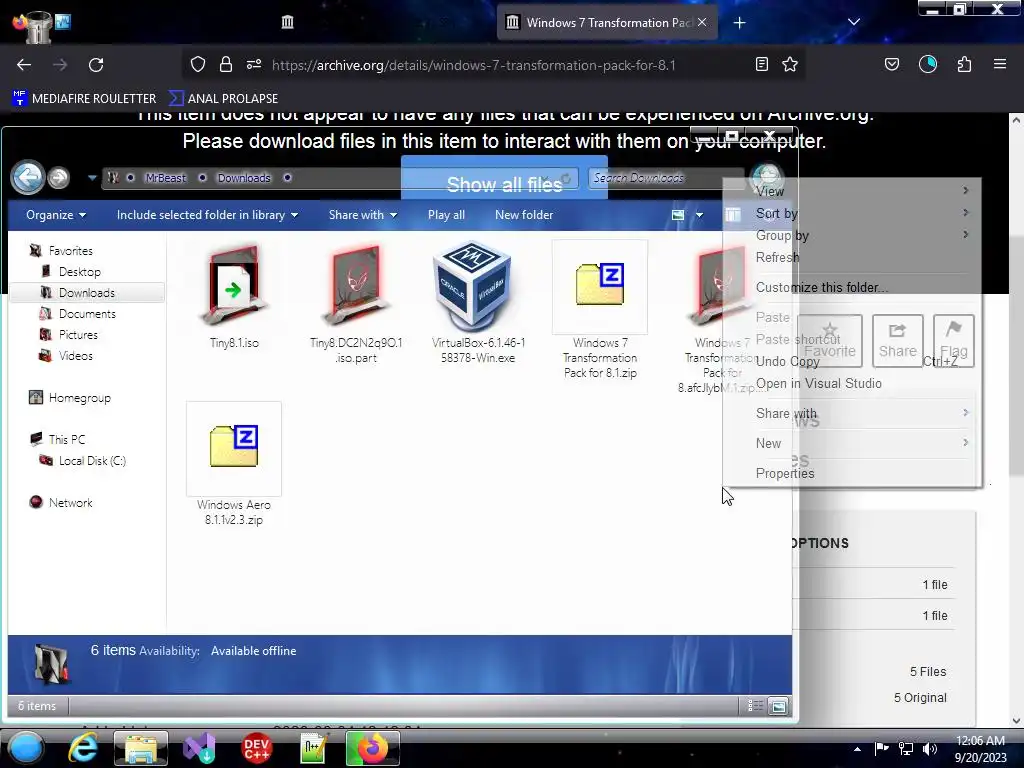1024x768 pixels.
Task: Choose Refresh from context menu
Action: (851, 257)
